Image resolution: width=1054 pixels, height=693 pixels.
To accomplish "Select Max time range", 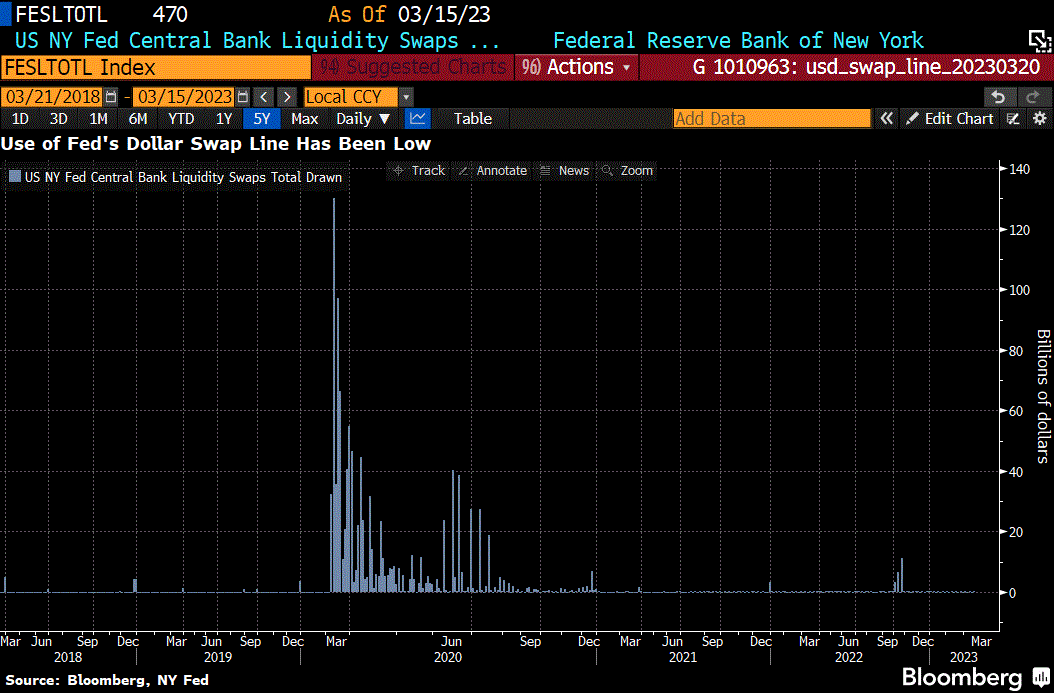I will pos(305,118).
